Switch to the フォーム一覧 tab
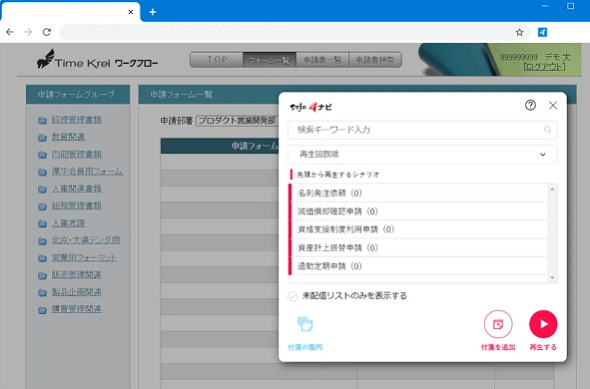Image resolution: width=590 pixels, height=389 pixels. (269, 60)
